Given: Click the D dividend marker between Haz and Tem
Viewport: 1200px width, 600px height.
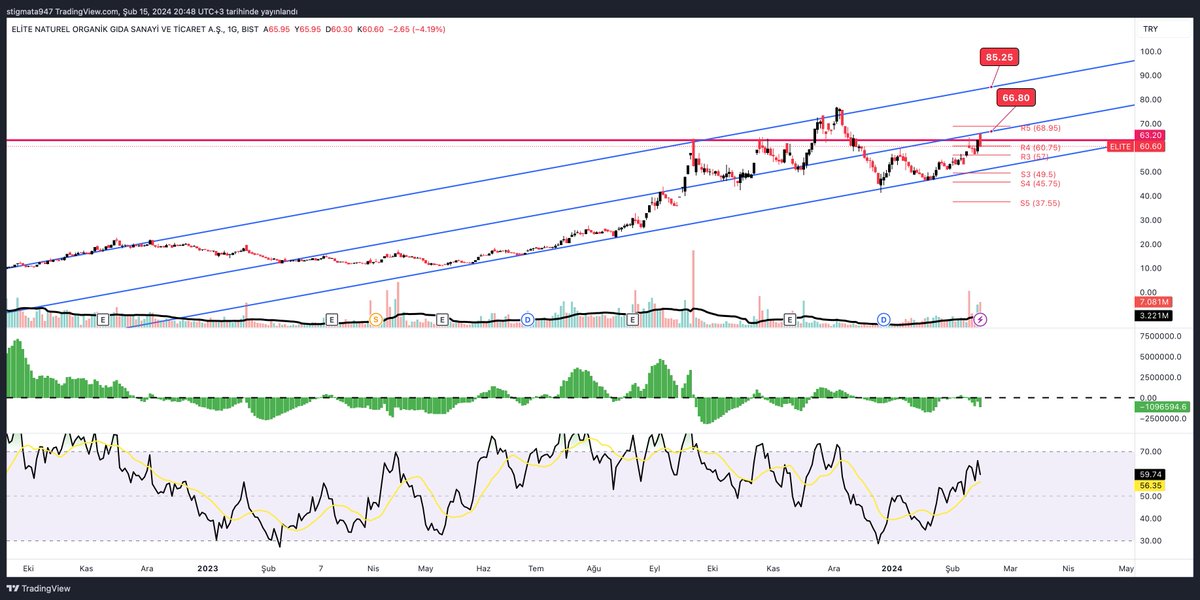Looking at the screenshot, I should 527,319.
